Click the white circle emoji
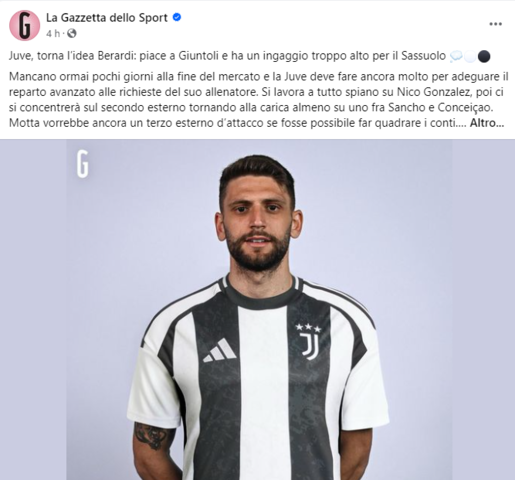 470,56
